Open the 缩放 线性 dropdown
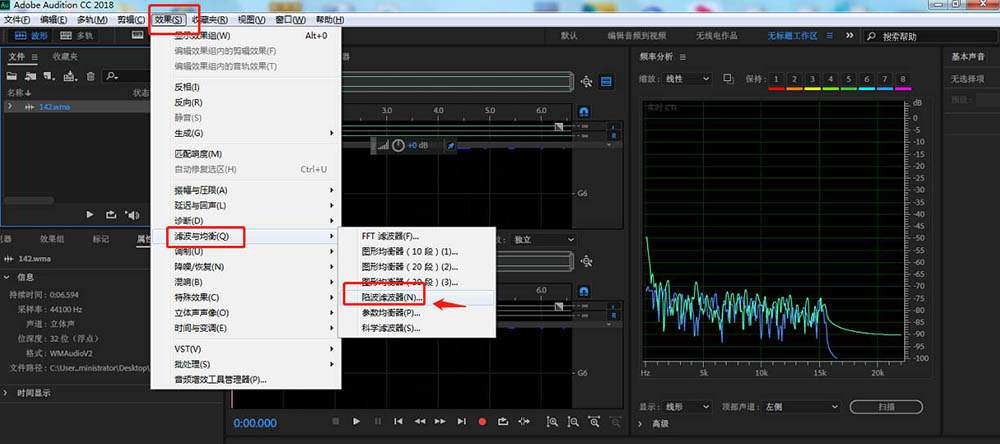 click(x=688, y=78)
